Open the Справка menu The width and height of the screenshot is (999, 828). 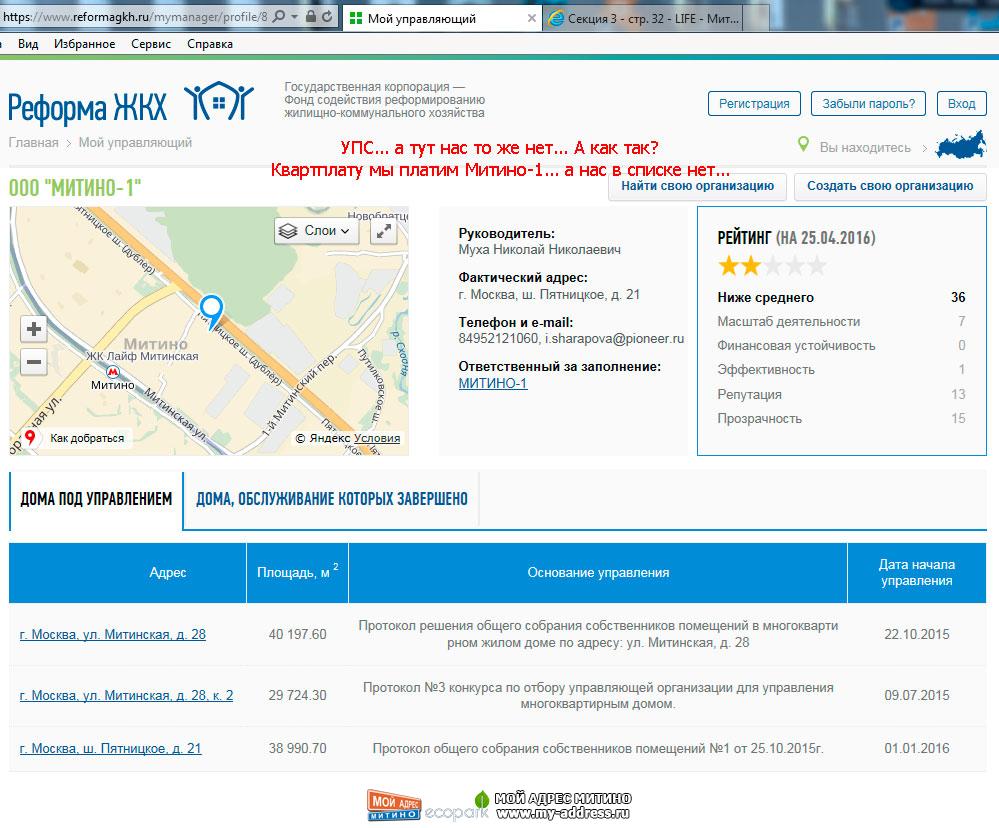point(210,44)
